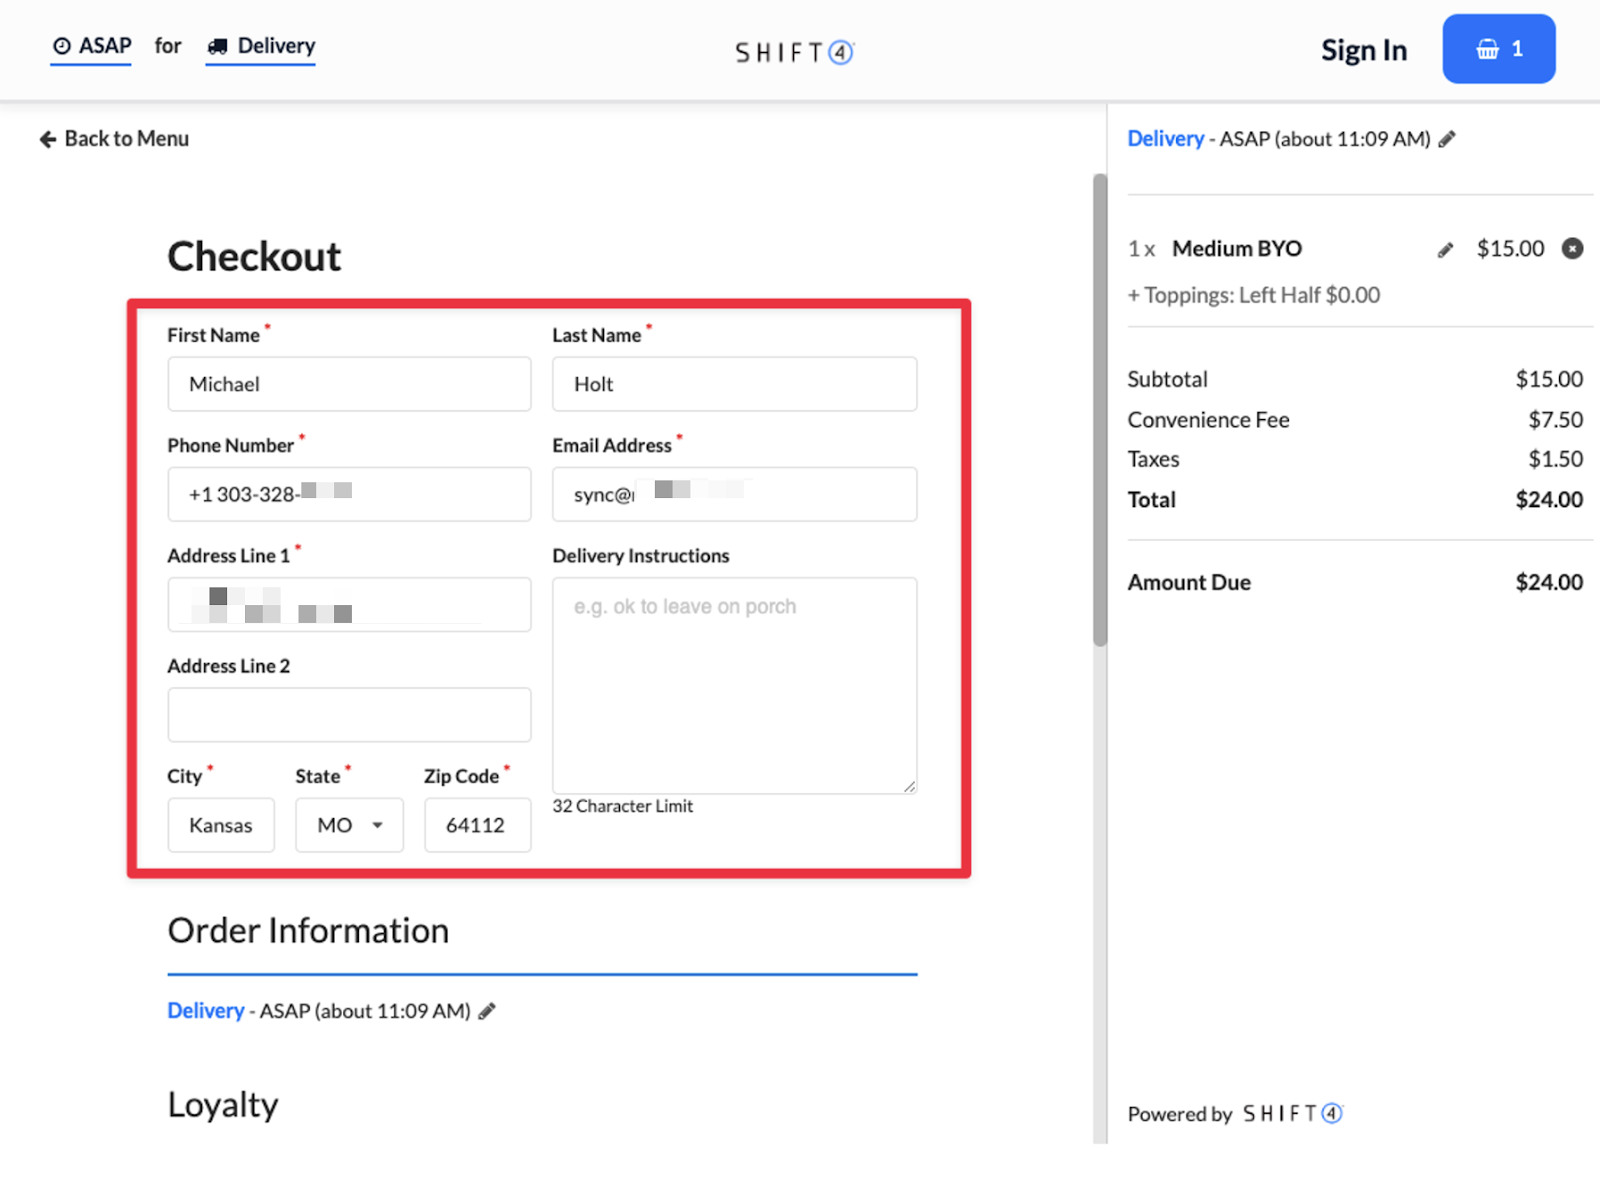Click the Delivery link in cart sidebar

pos(1165,139)
